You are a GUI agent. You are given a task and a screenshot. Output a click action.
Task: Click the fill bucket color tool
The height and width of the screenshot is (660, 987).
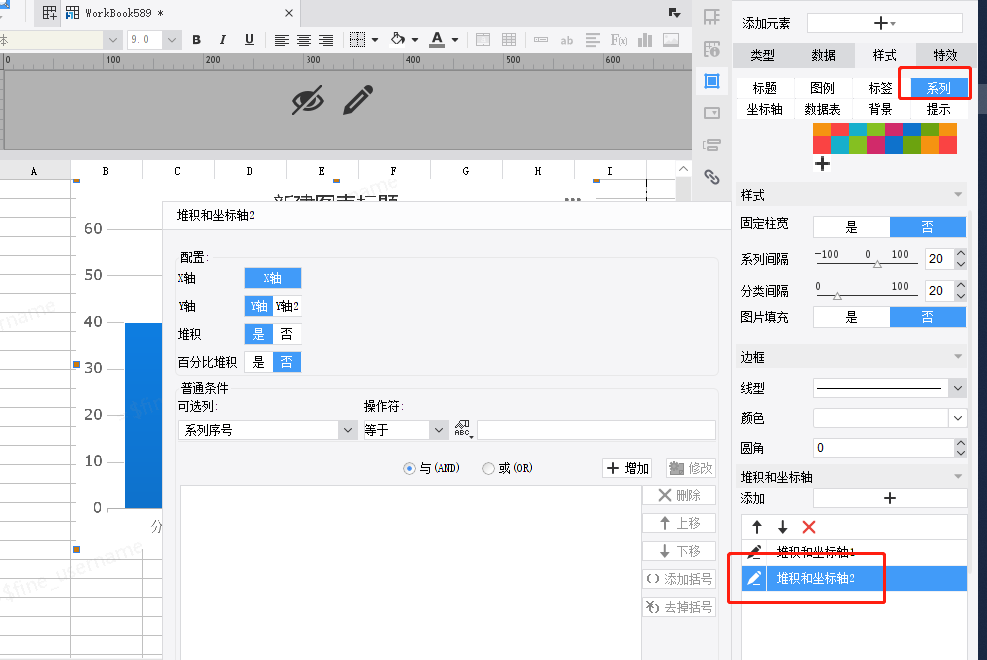click(x=398, y=40)
